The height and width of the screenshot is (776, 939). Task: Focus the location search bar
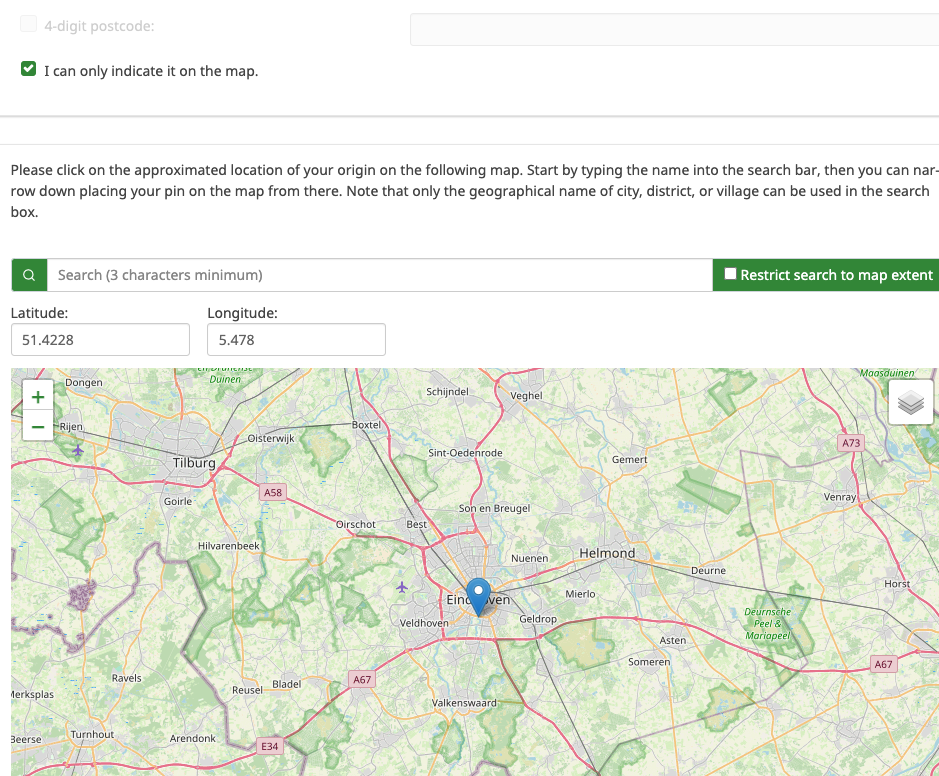(380, 275)
